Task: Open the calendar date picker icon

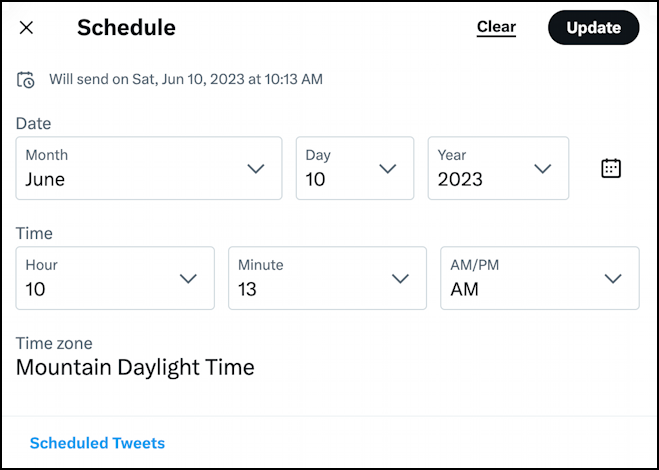Action: [611, 168]
